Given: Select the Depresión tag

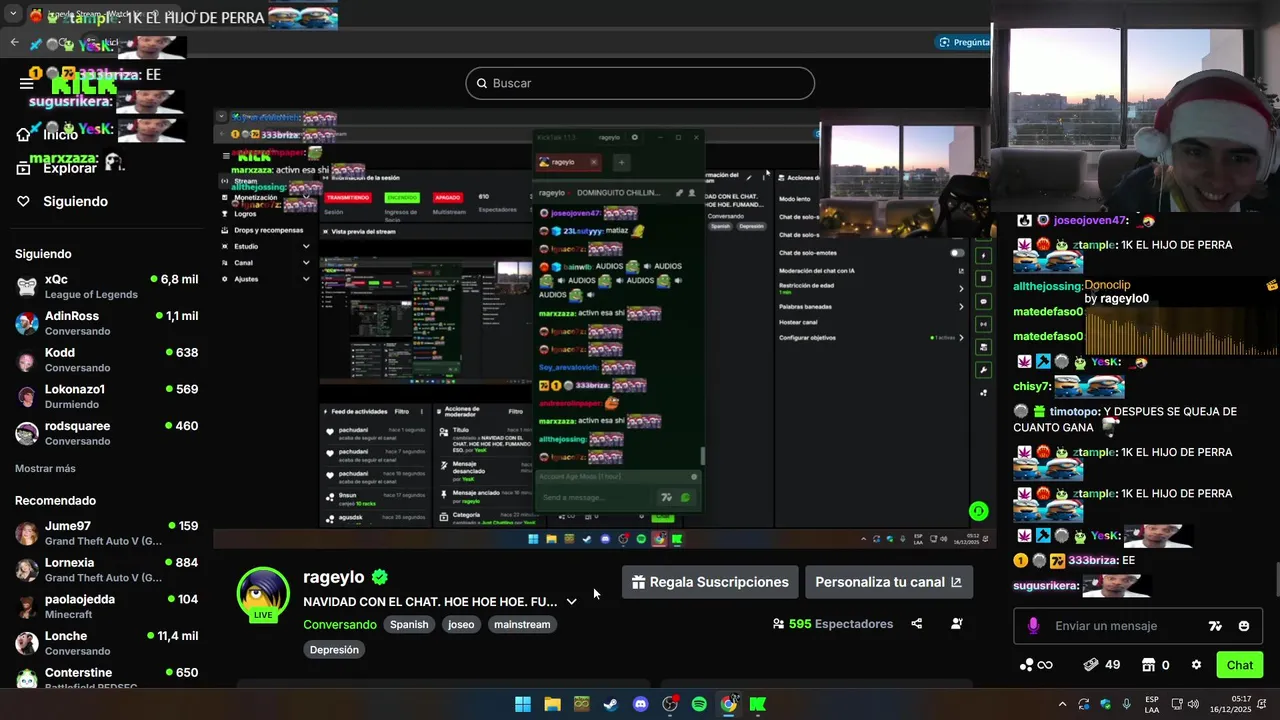Looking at the screenshot, I should 334,649.
